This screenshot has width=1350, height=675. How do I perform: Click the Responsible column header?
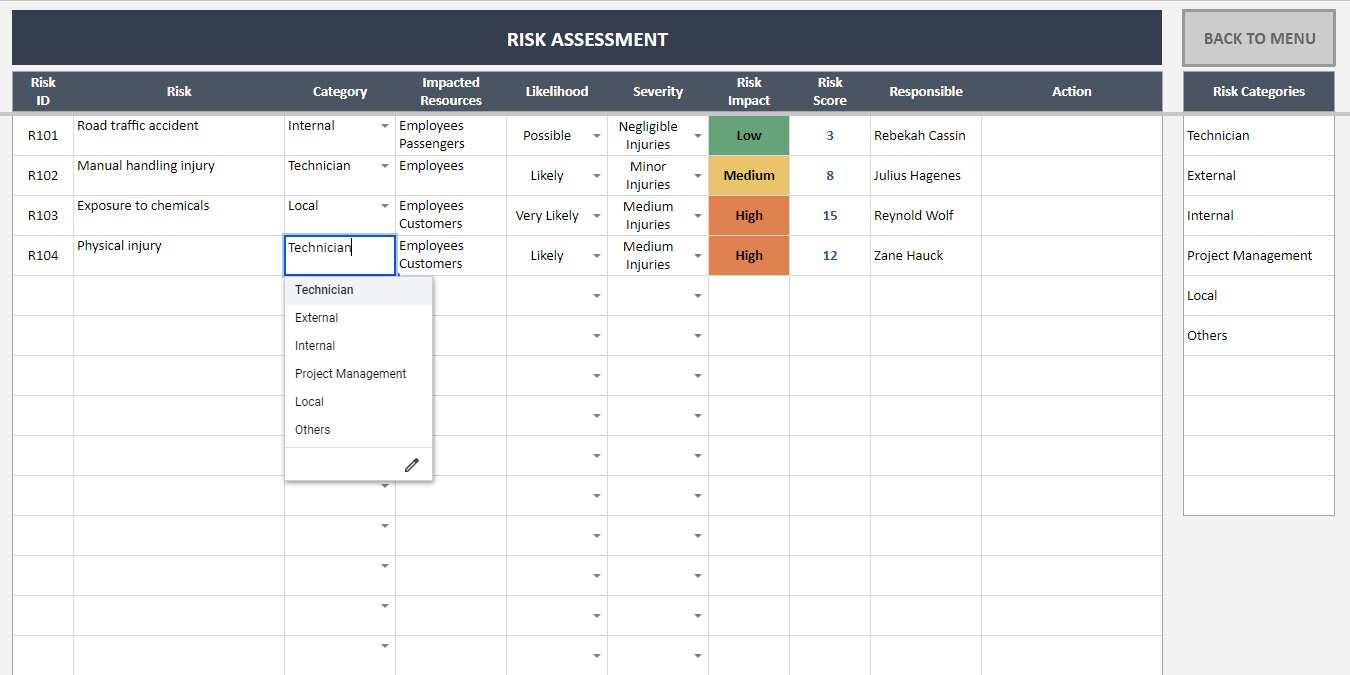point(926,91)
